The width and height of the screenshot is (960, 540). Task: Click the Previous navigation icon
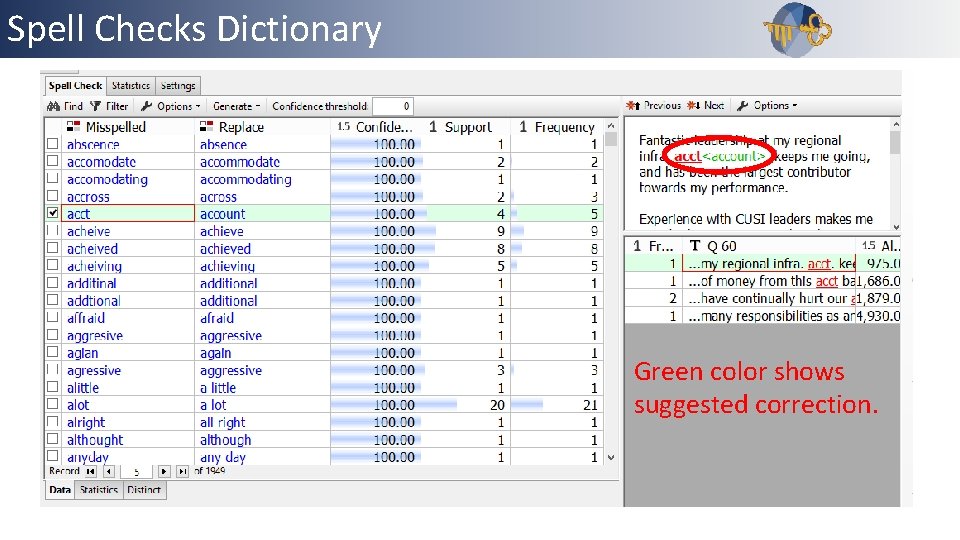click(x=633, y=105)
